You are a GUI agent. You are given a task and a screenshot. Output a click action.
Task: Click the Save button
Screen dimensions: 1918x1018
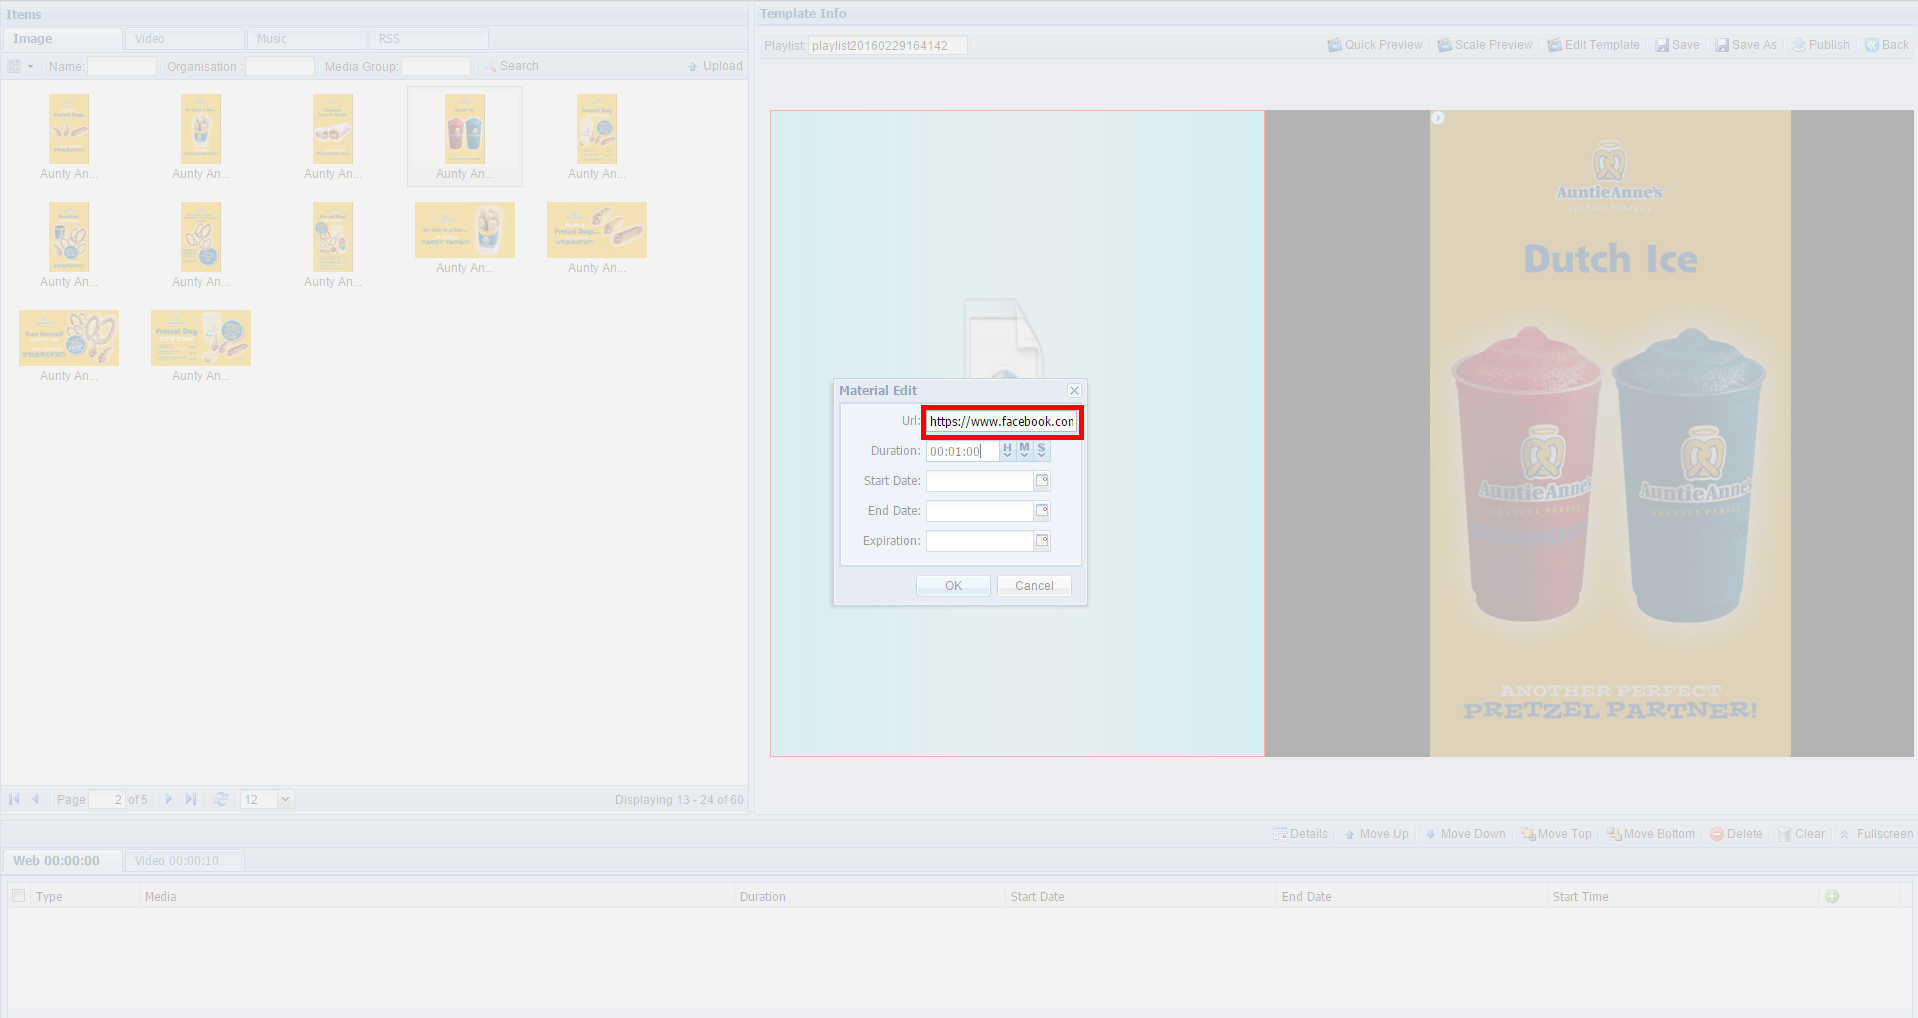click(1677, 45)
